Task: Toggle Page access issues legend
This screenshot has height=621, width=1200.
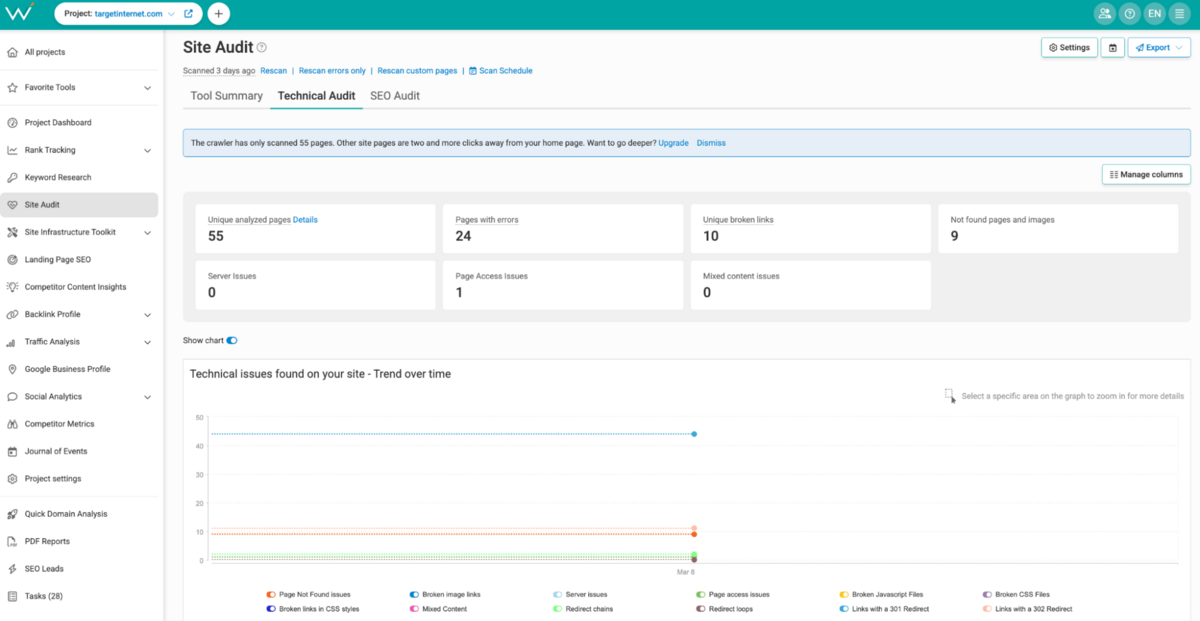Action: click(x=701, y=595)
